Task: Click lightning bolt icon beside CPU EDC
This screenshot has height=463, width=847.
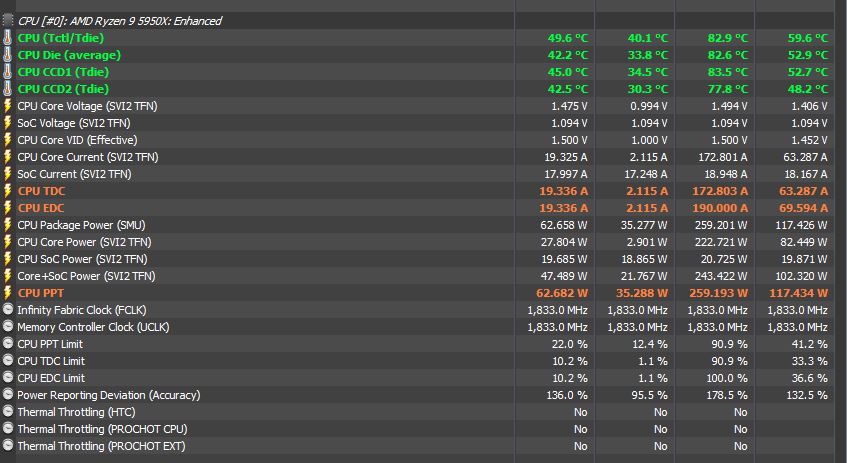Action: pos(8,208)
